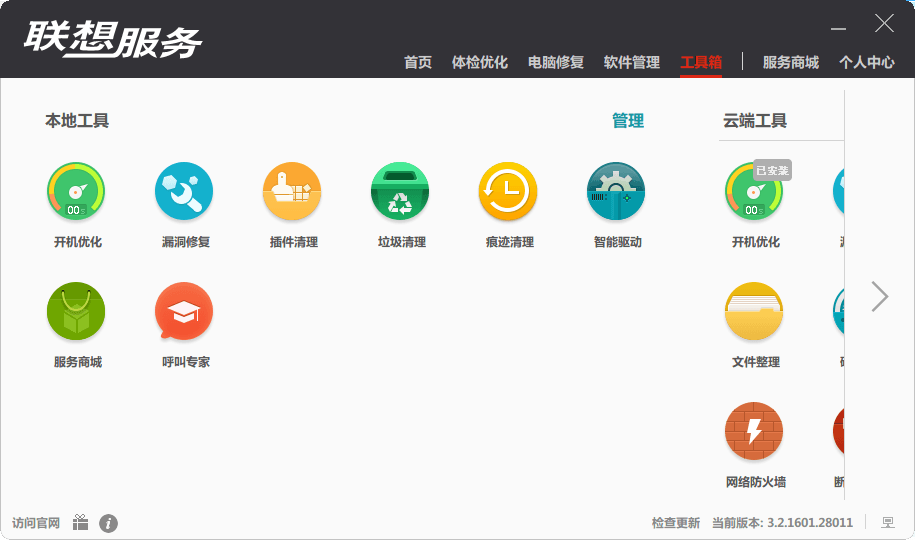Screen dimensions: 915x540
Task: Select the 软件管理 tab
Action: [x=632, y=62]
